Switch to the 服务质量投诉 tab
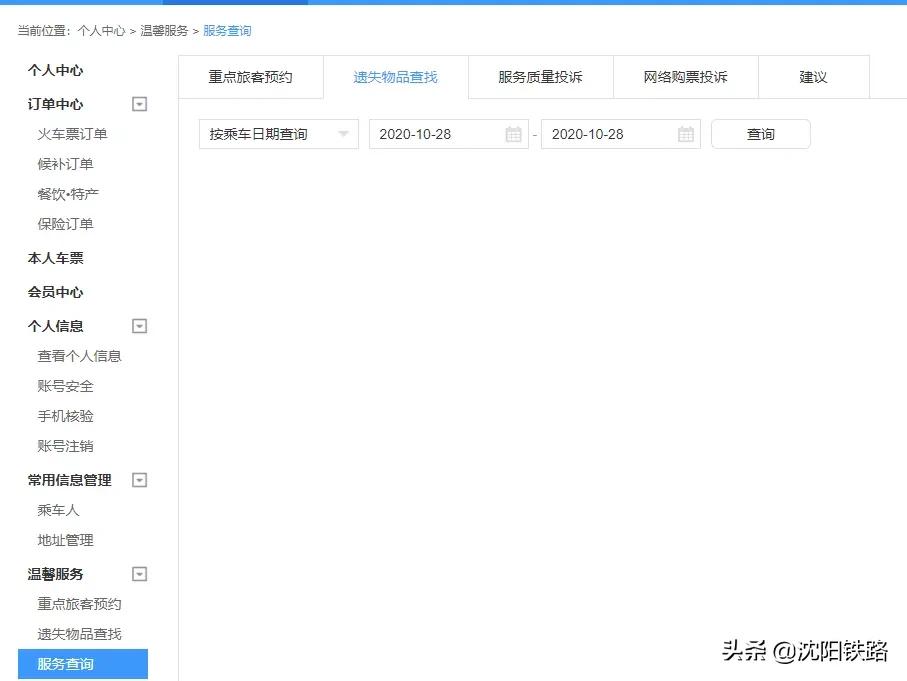 coord(540,75)
